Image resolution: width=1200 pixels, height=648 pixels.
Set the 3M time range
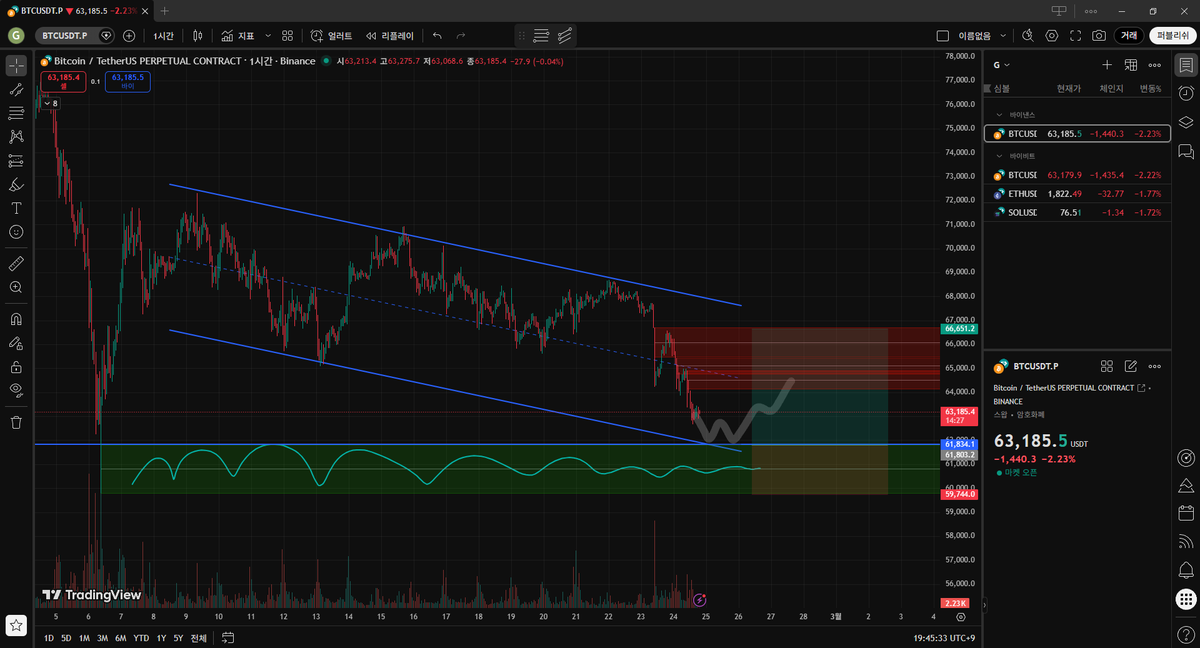[102, 637]
